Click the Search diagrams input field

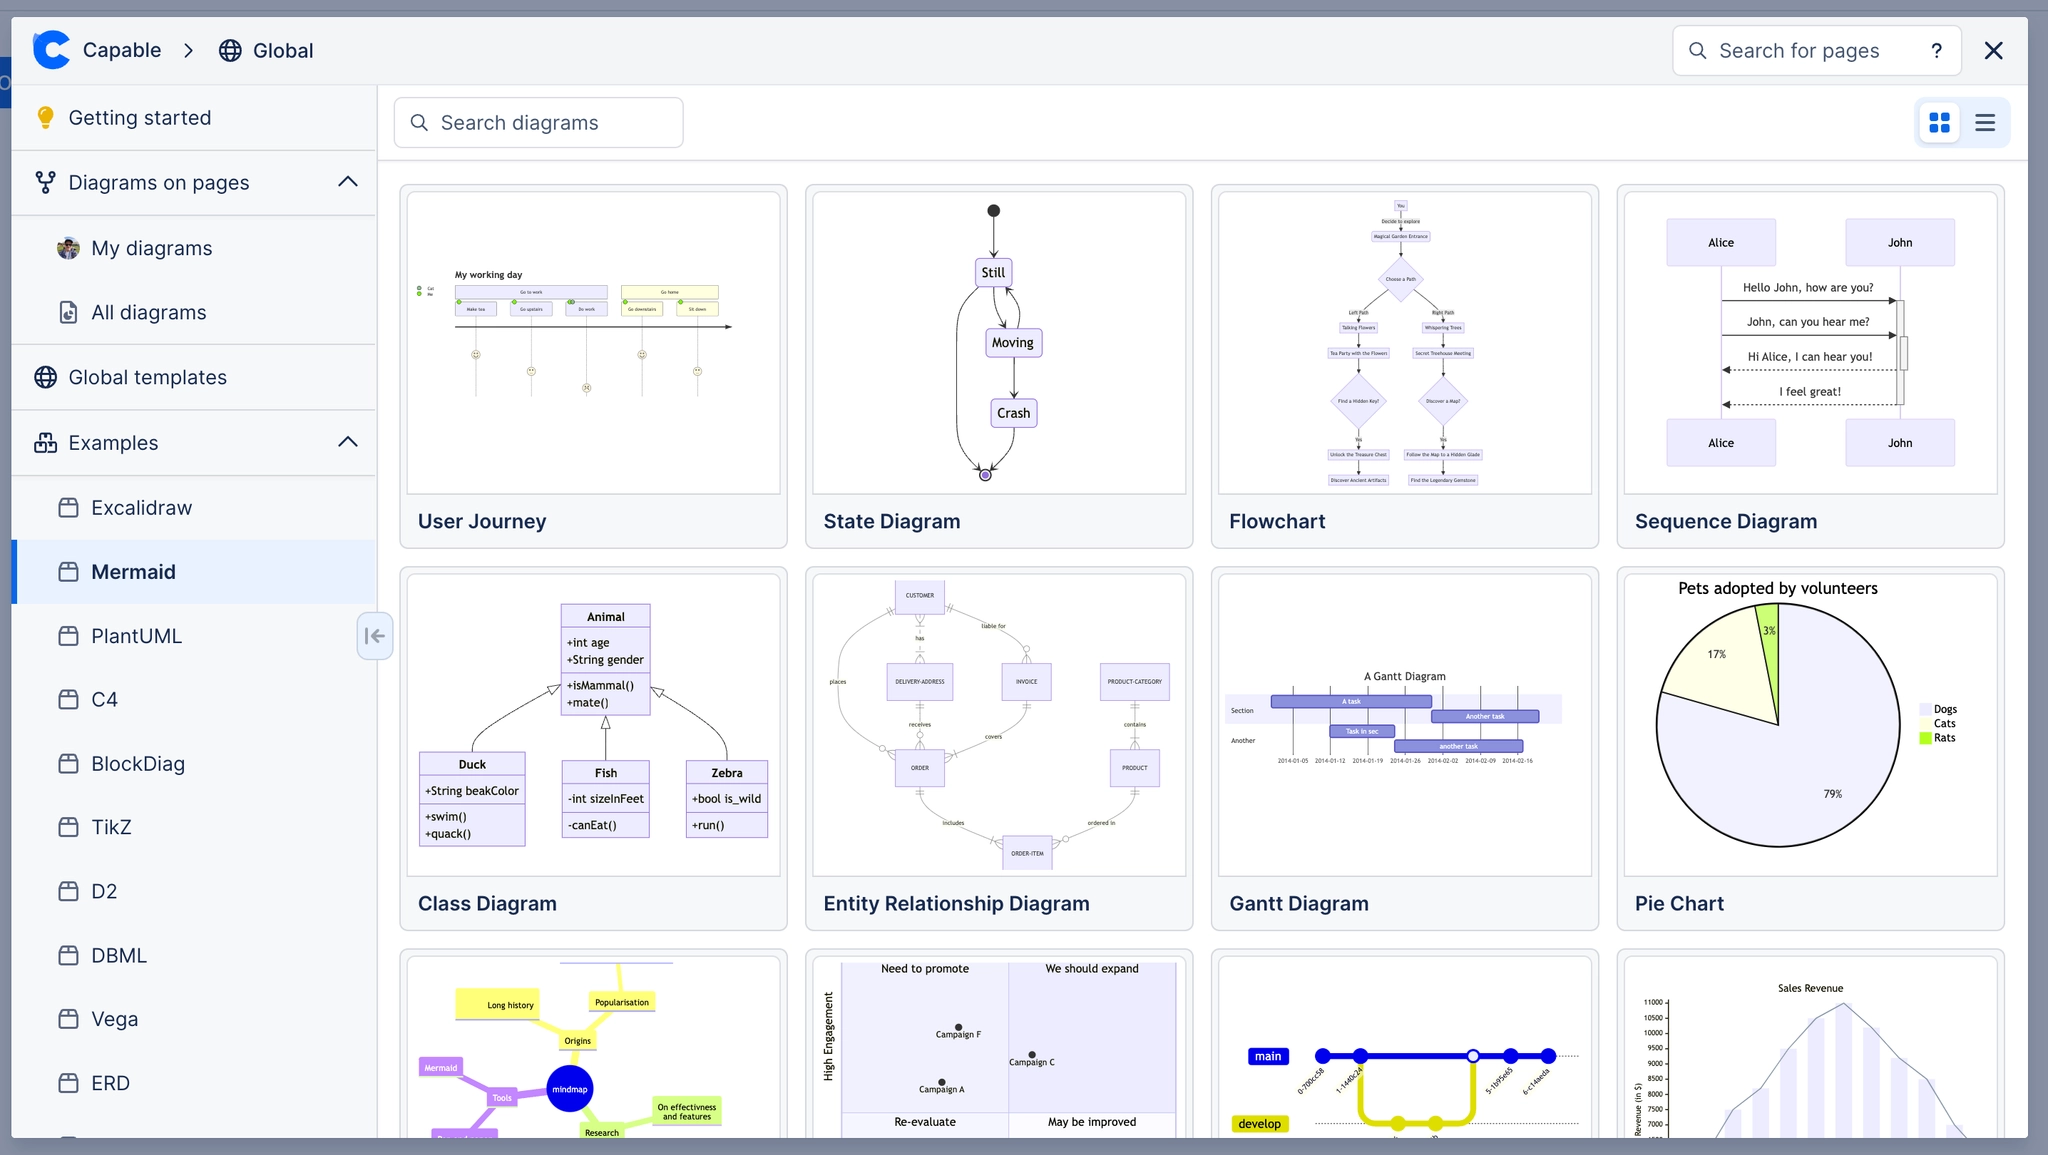tap(538, 122)
